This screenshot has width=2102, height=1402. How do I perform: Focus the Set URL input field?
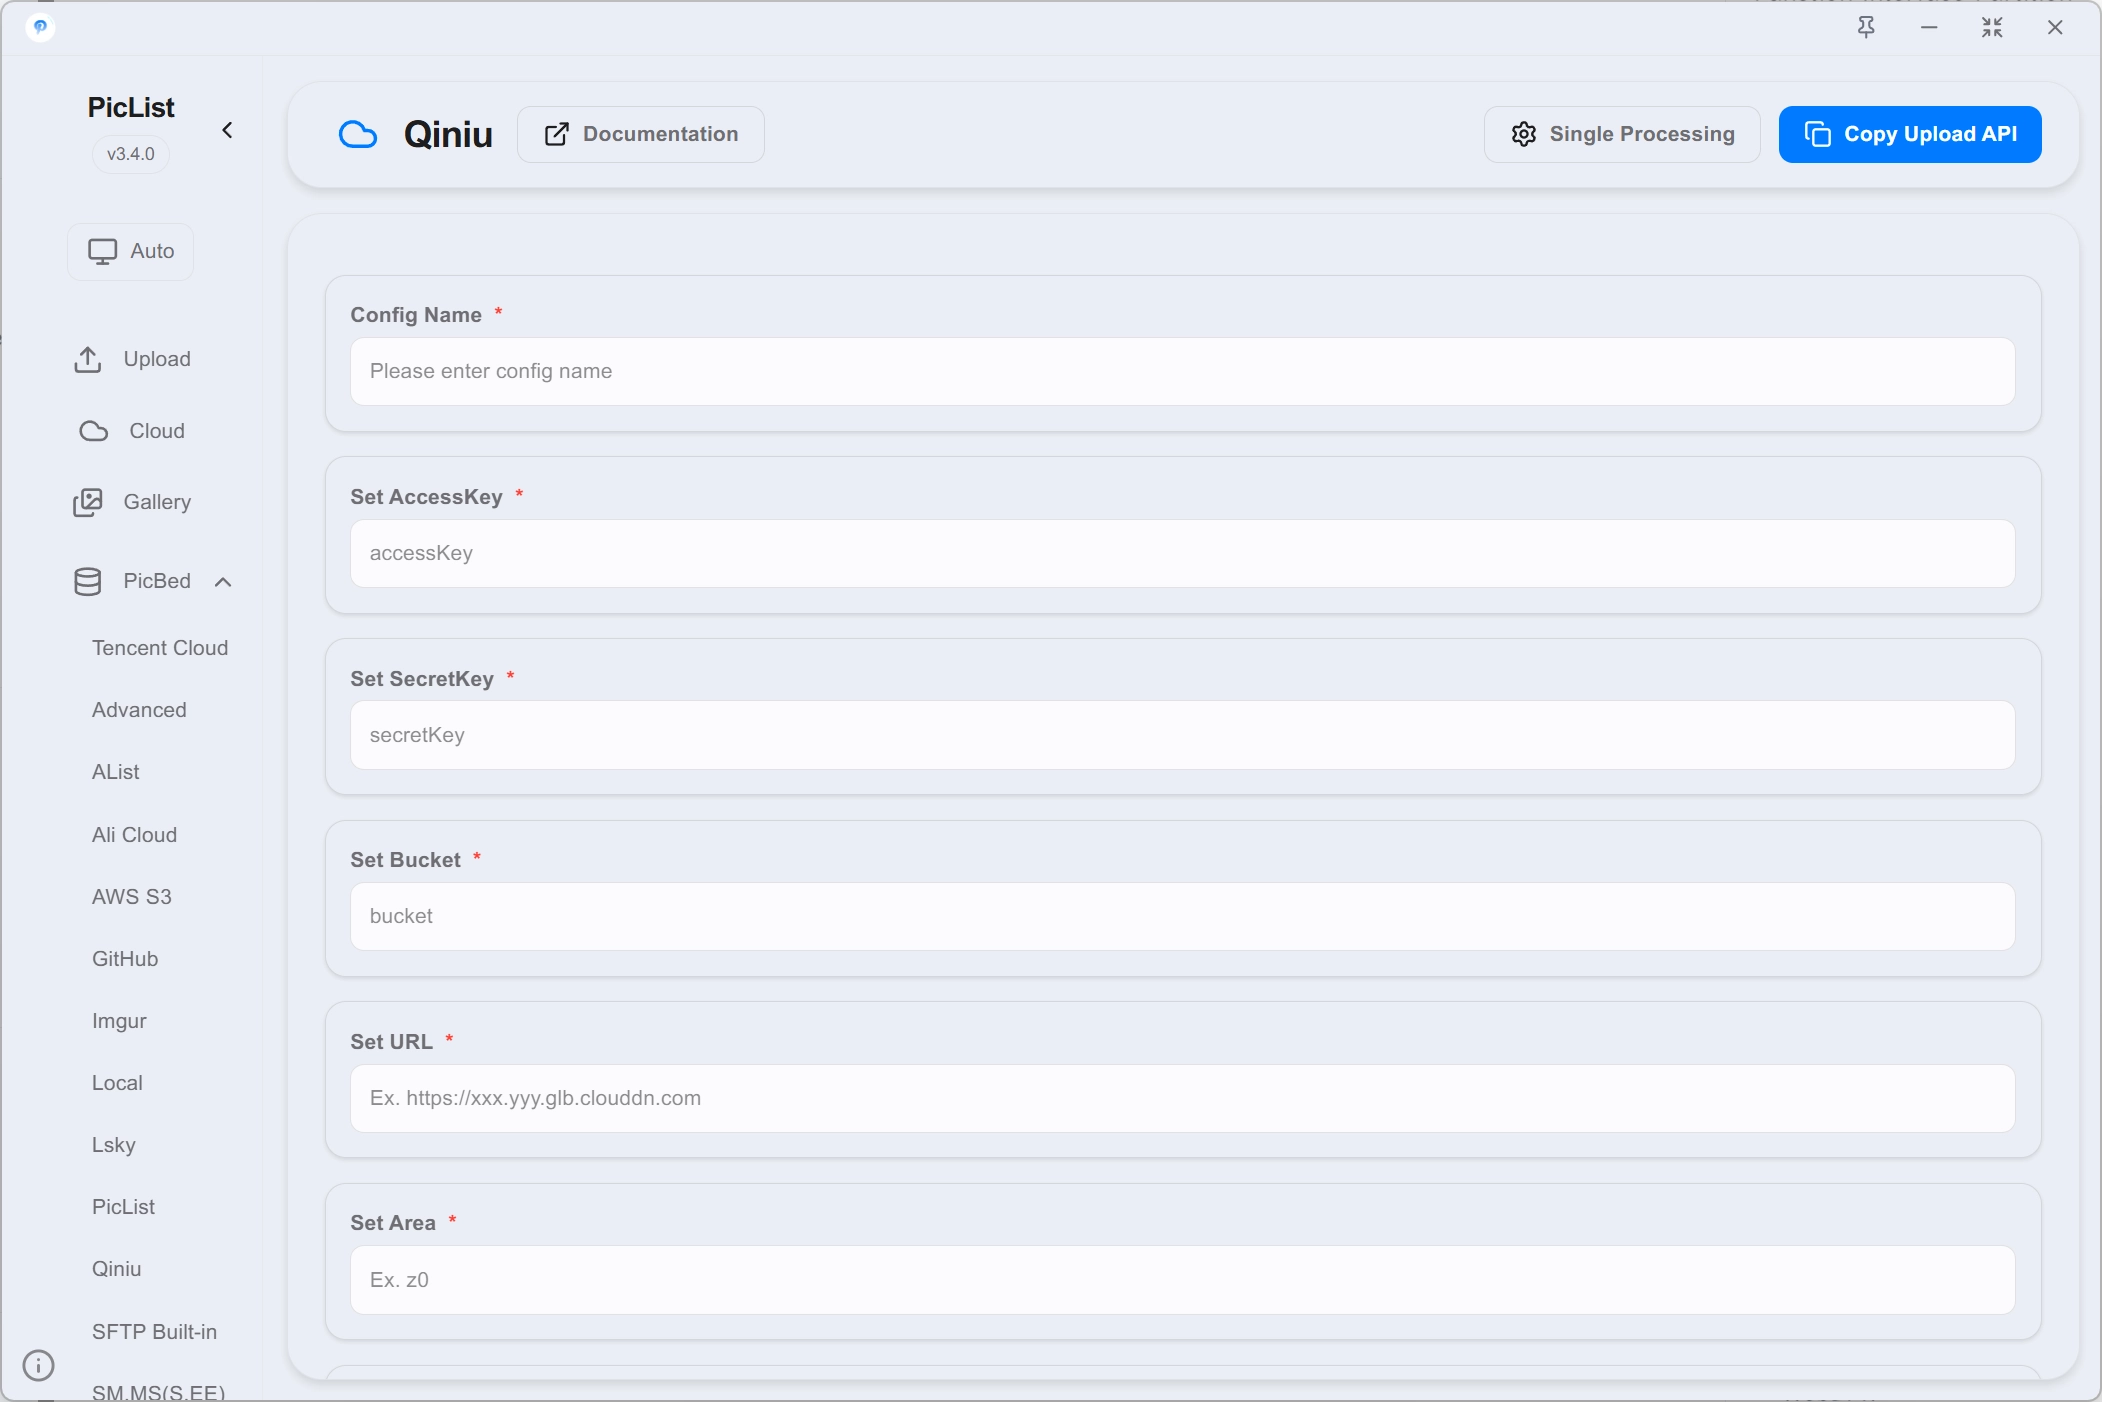pyautogui.click(x=1182, y=1098)
